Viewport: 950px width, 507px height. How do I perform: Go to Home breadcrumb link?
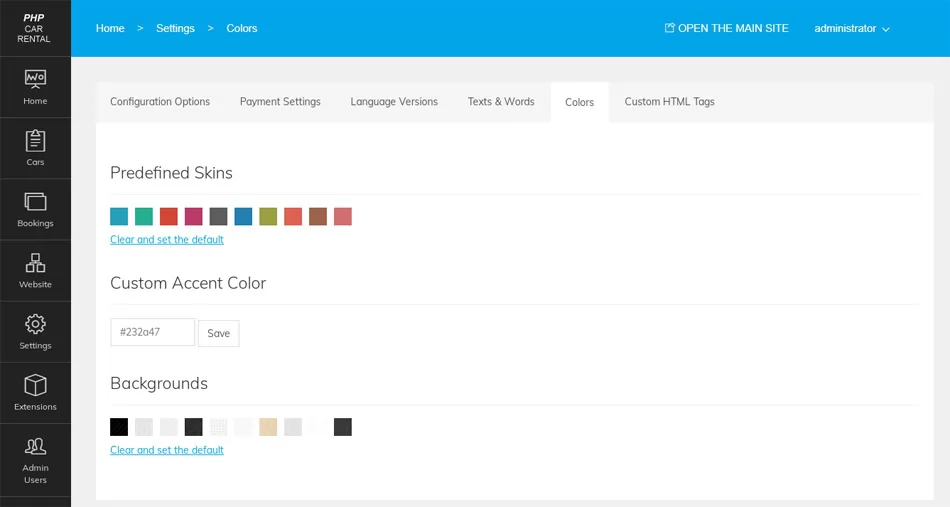point(110,28)
